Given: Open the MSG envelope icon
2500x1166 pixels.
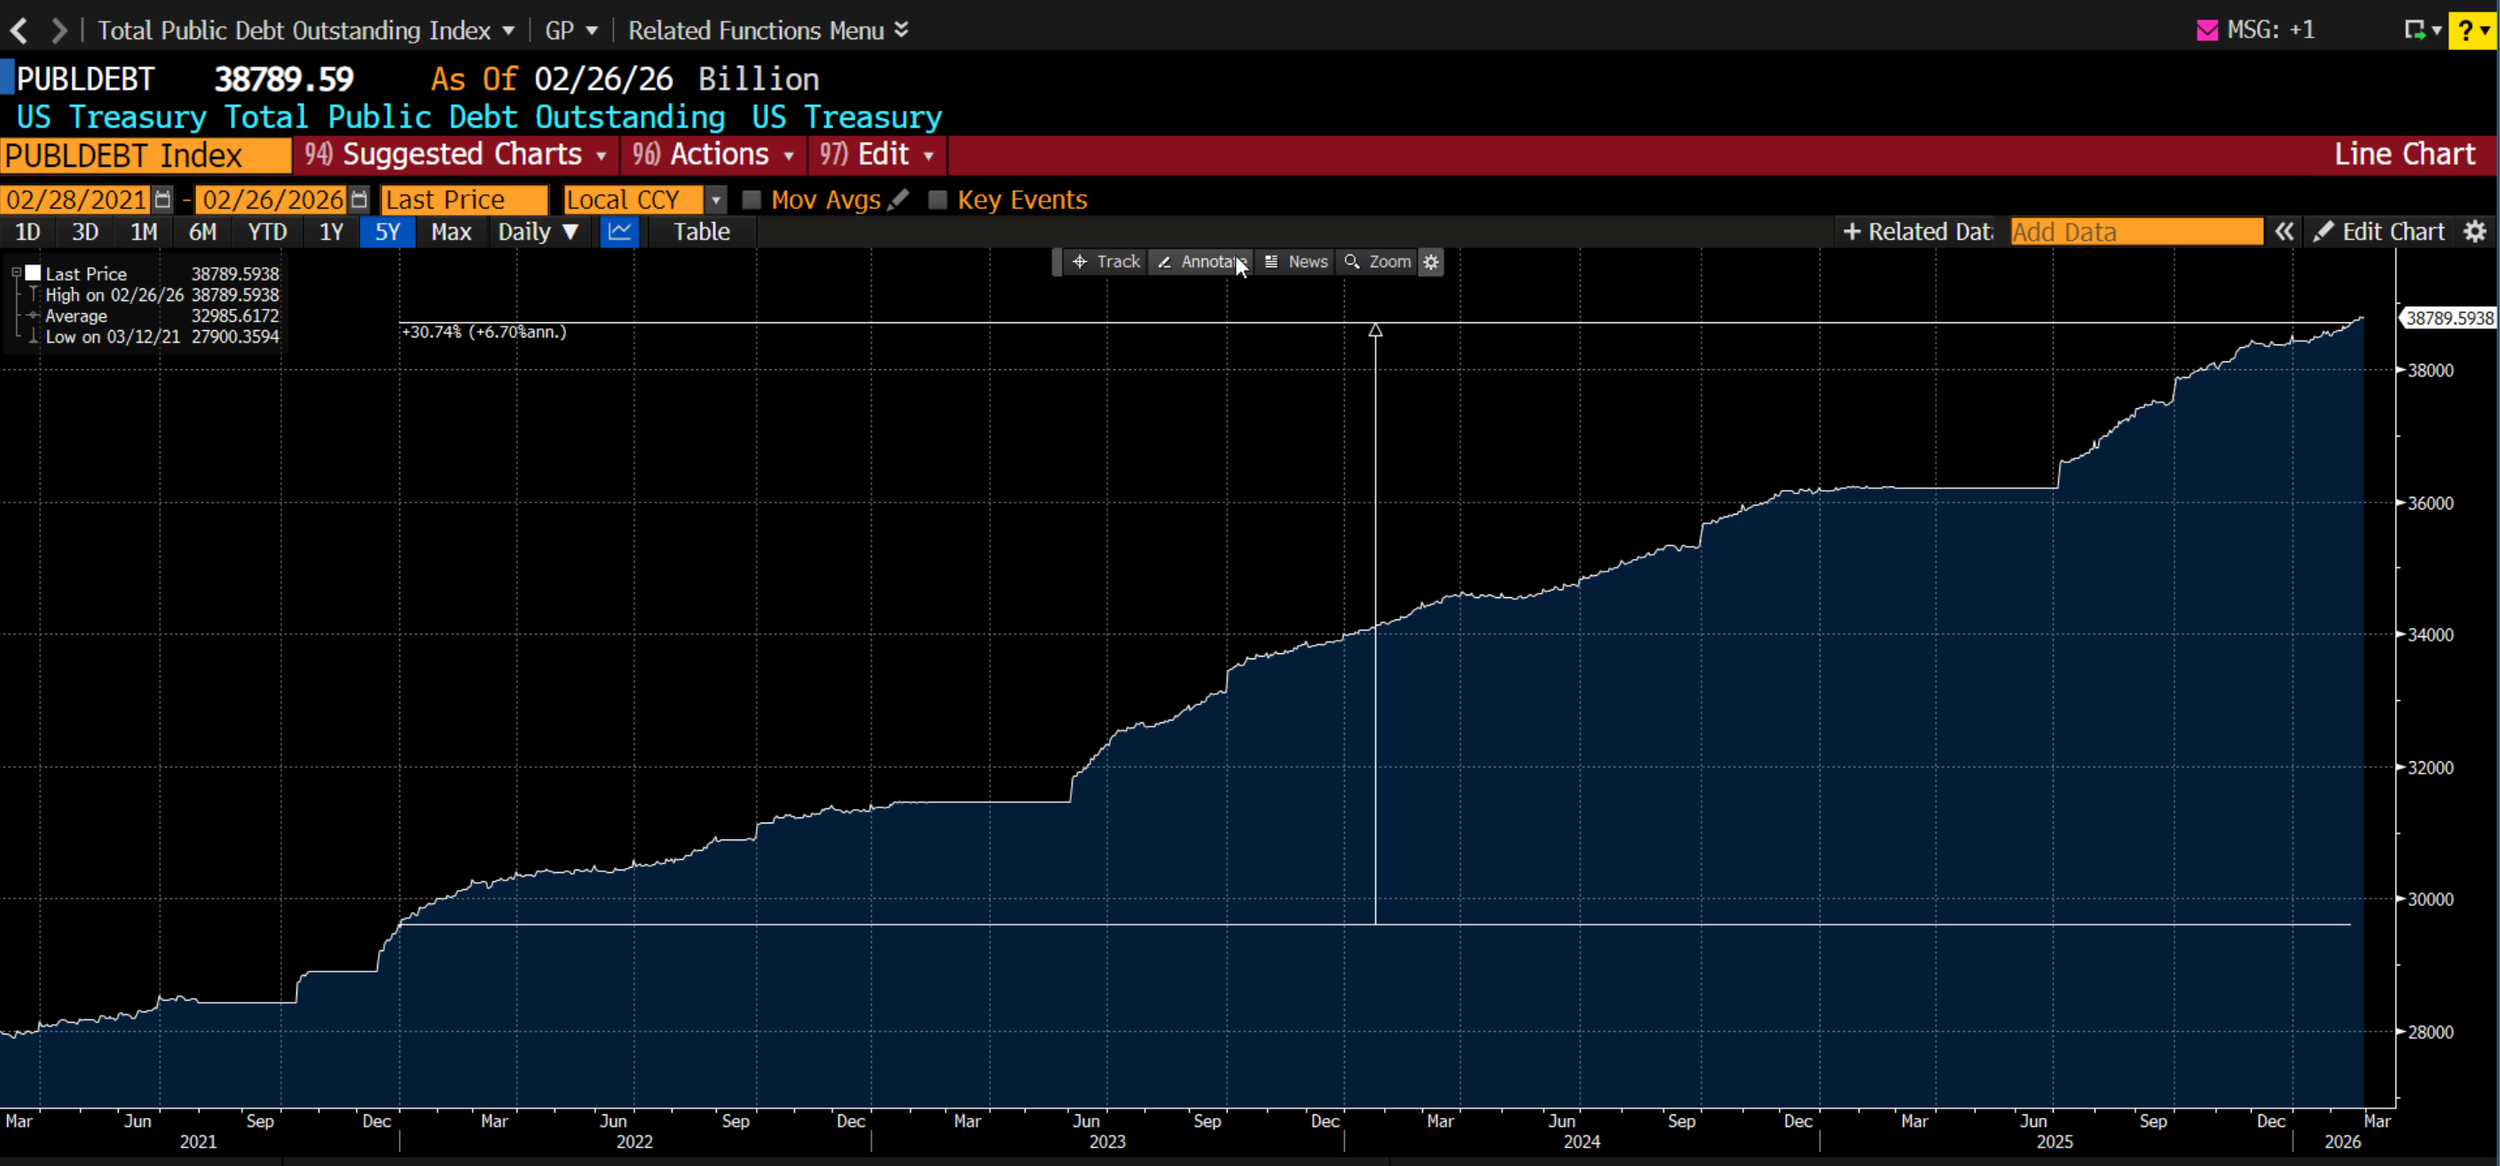Looking at the screenshot, I should tap(2207, 31).
